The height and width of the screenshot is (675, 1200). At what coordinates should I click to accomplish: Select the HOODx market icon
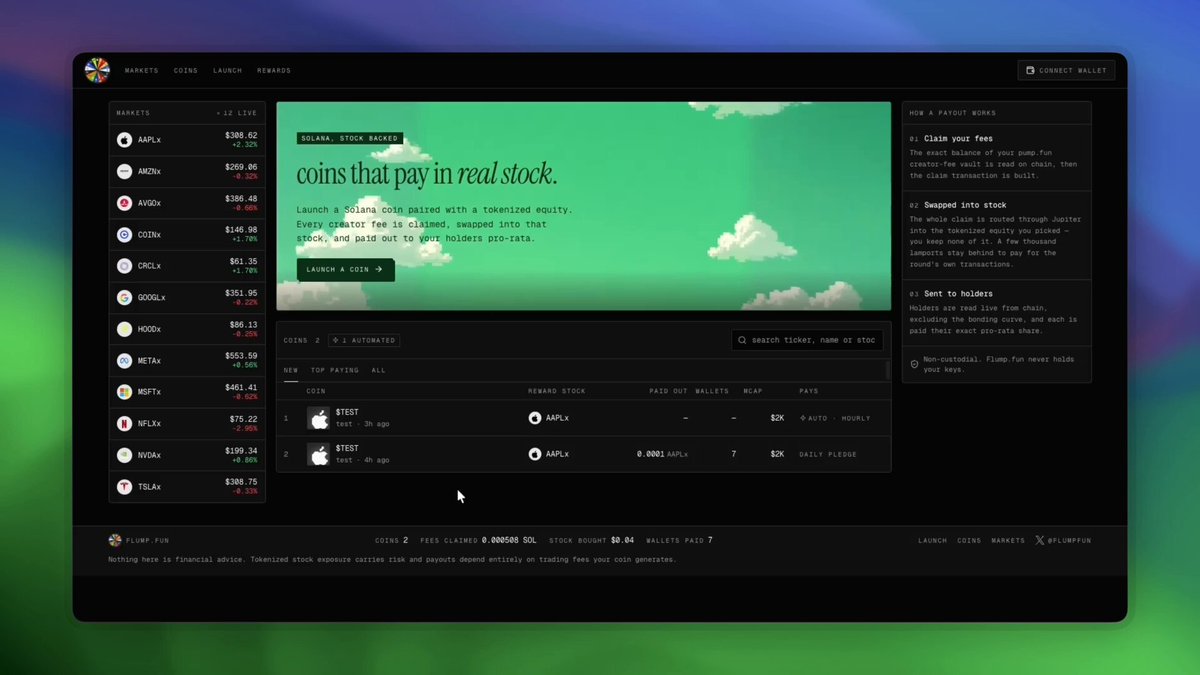tap(124, 329)
